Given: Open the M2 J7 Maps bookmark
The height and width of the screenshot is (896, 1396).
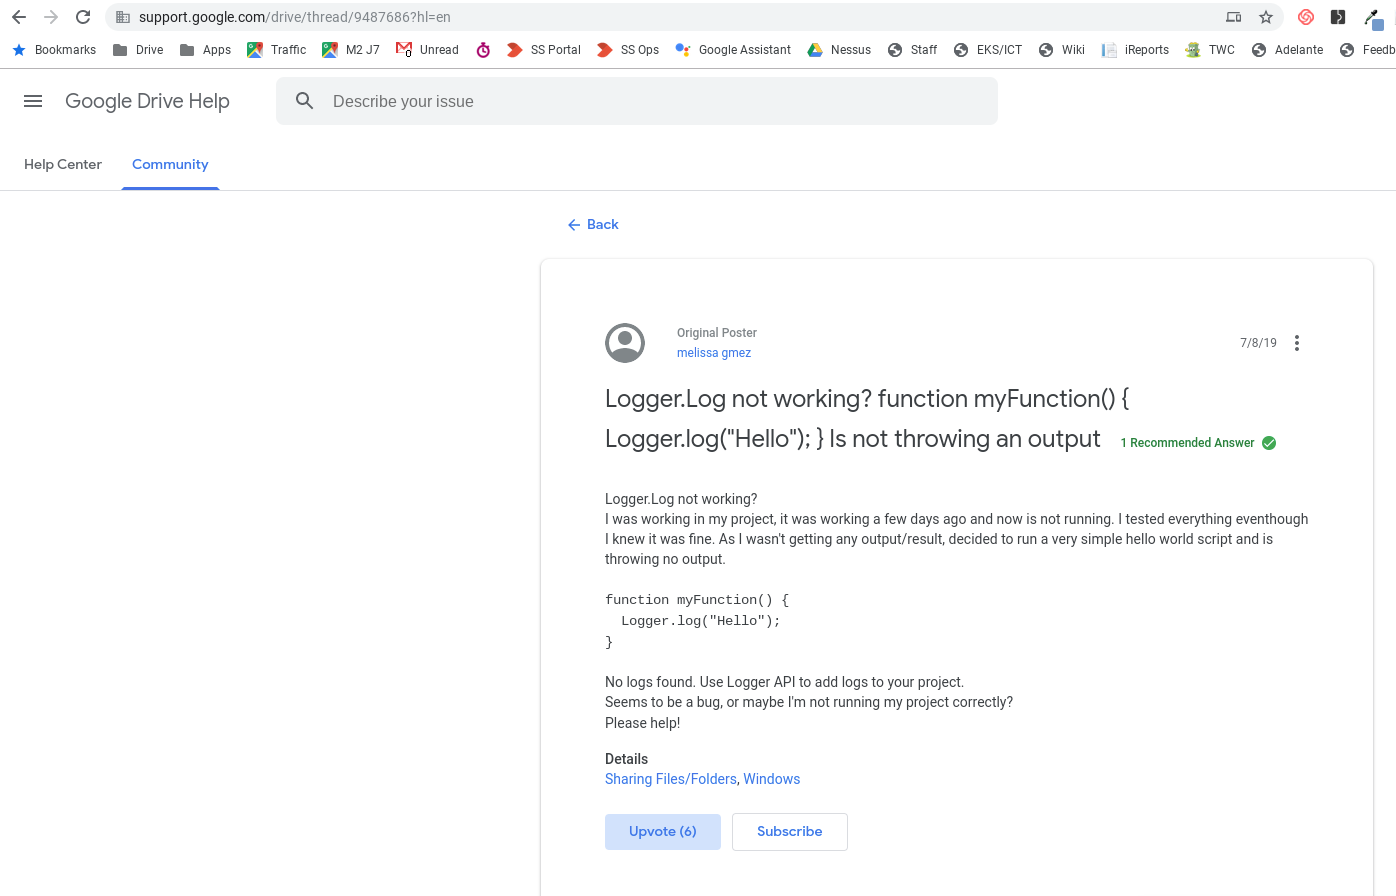Looking at the screenshot, I should pos(351,49).
